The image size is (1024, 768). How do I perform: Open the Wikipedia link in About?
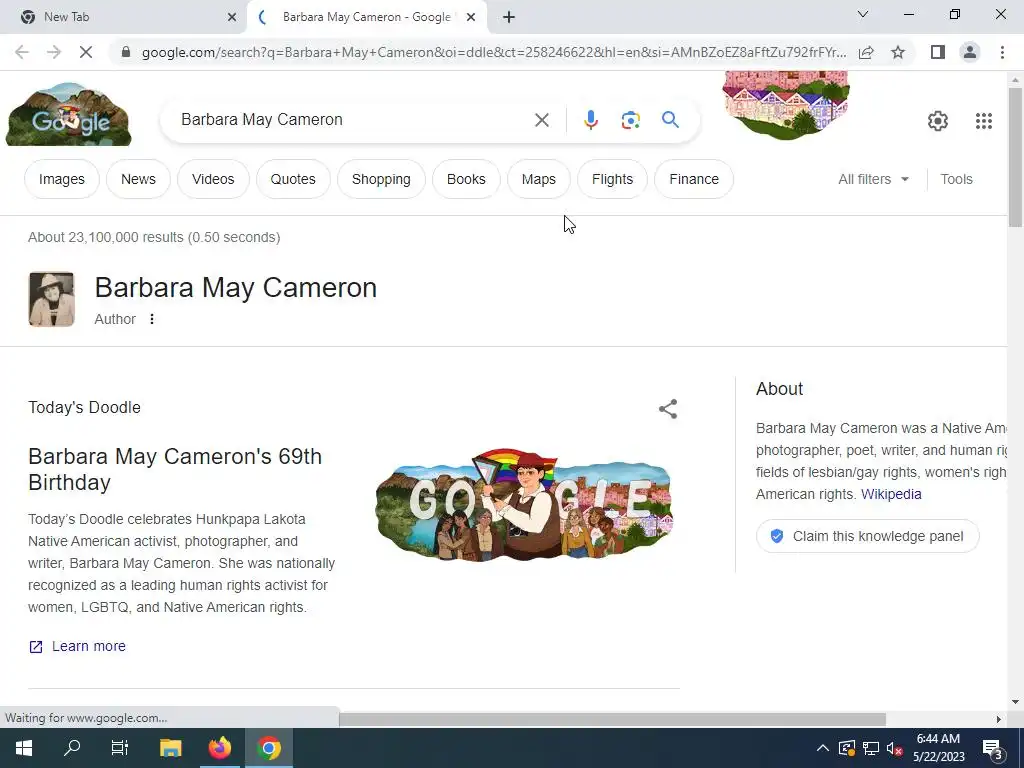891,494
